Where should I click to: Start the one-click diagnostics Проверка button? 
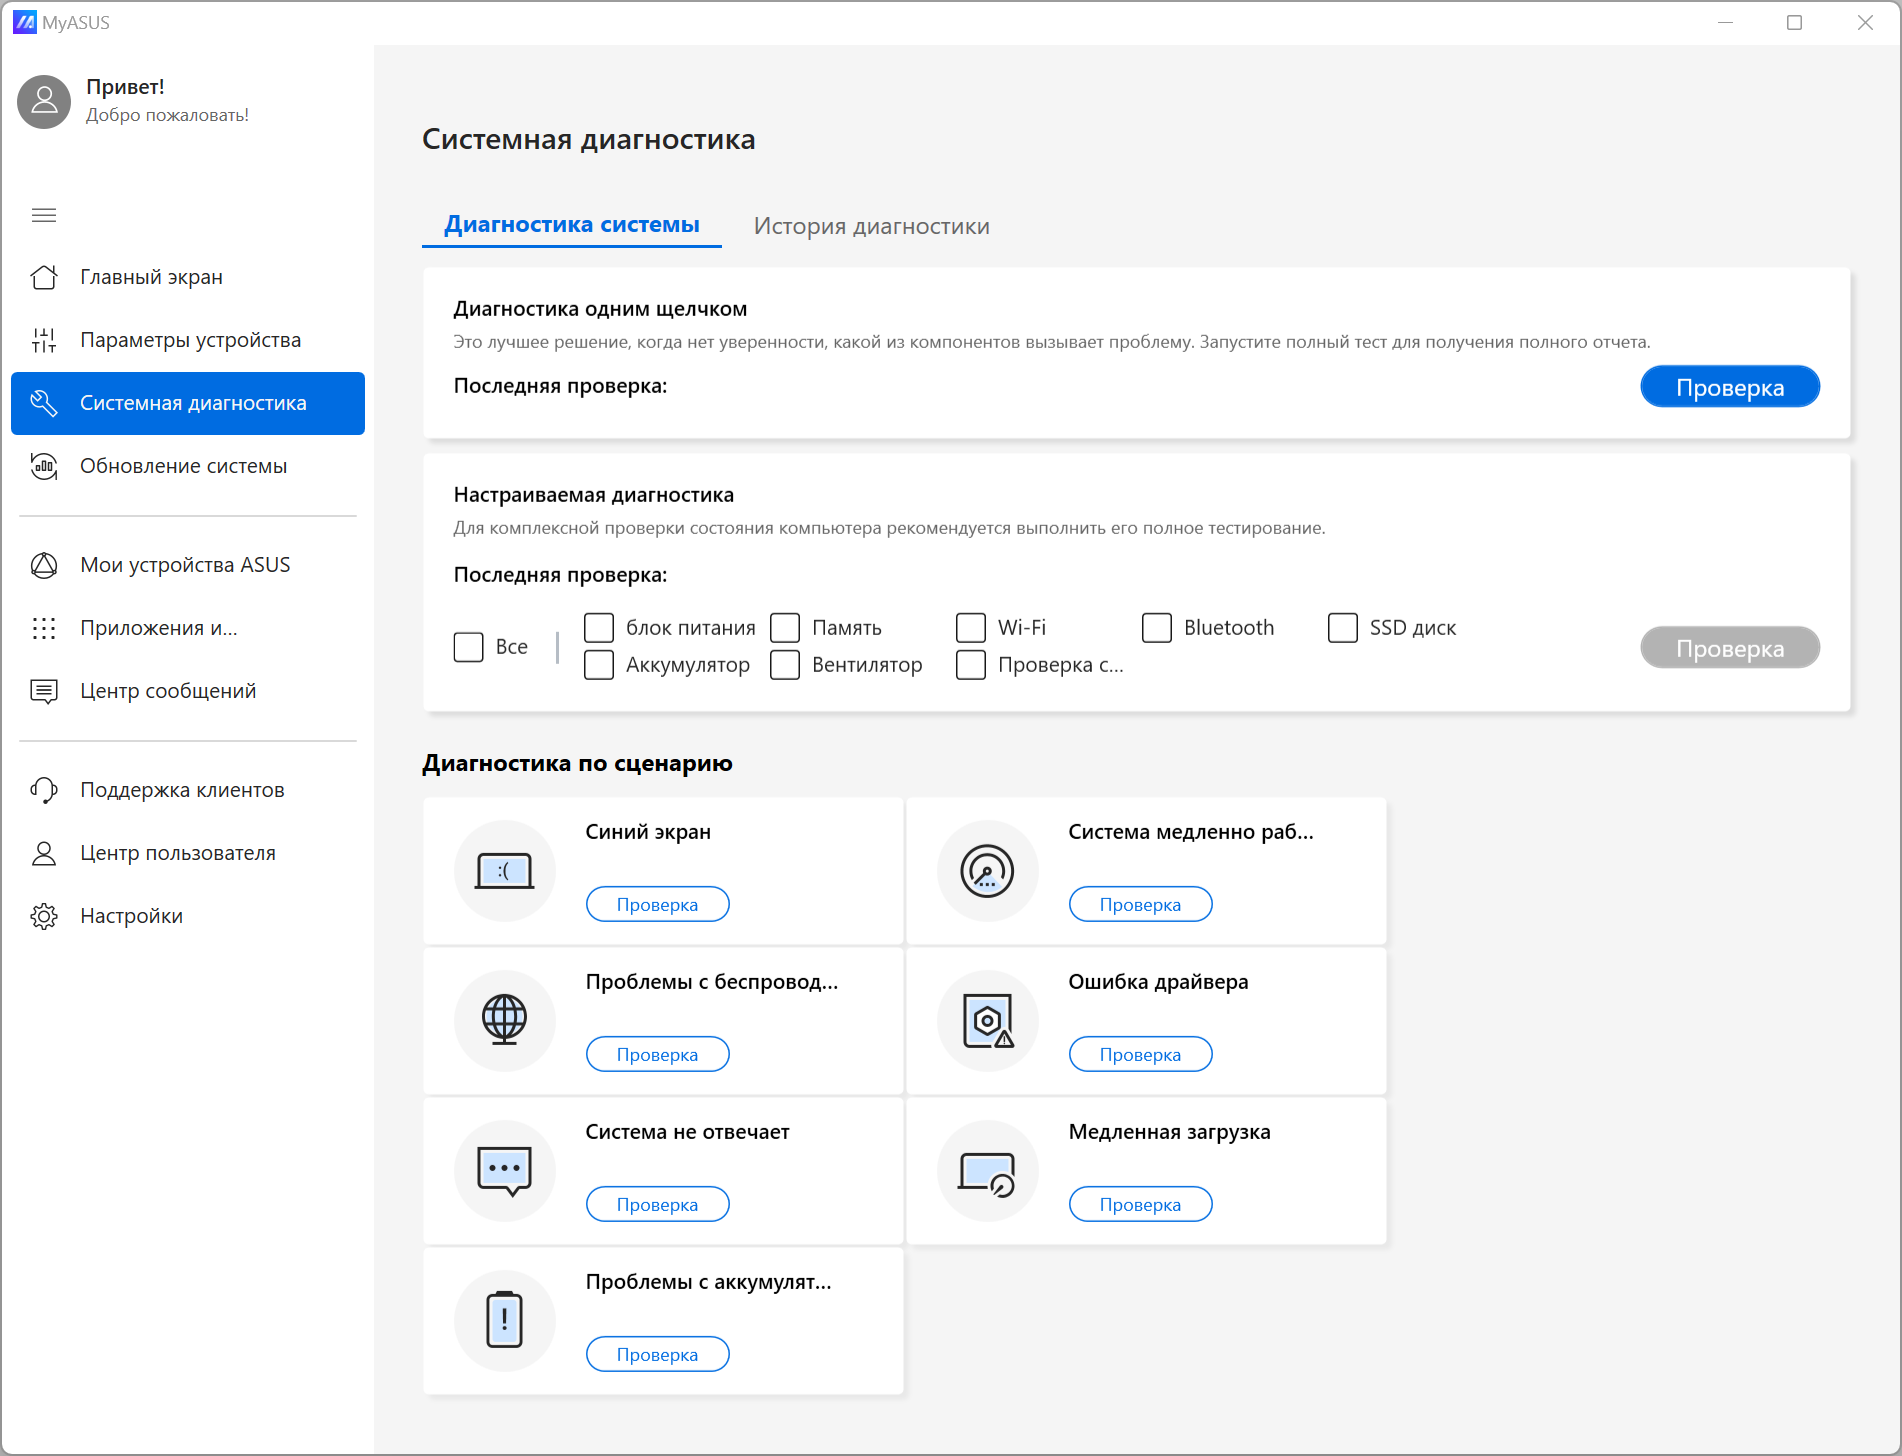pos(1729,388)
